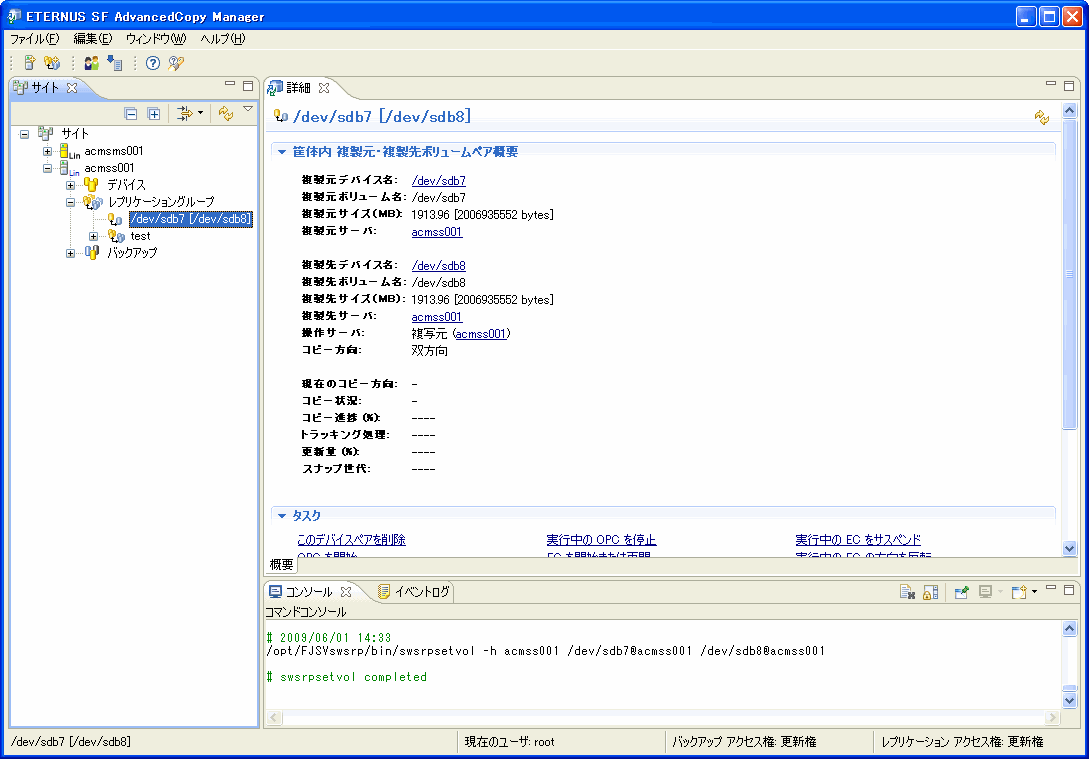This screenshot has width=1089, height=759.
Task: Expand the acmsms001 server node
Action: tap(47, 151)
